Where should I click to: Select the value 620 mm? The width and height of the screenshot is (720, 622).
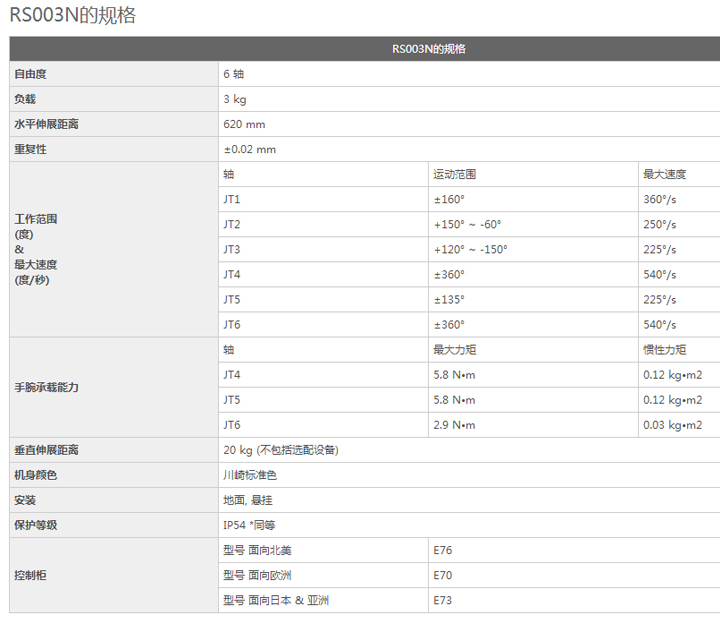(244, 124)
